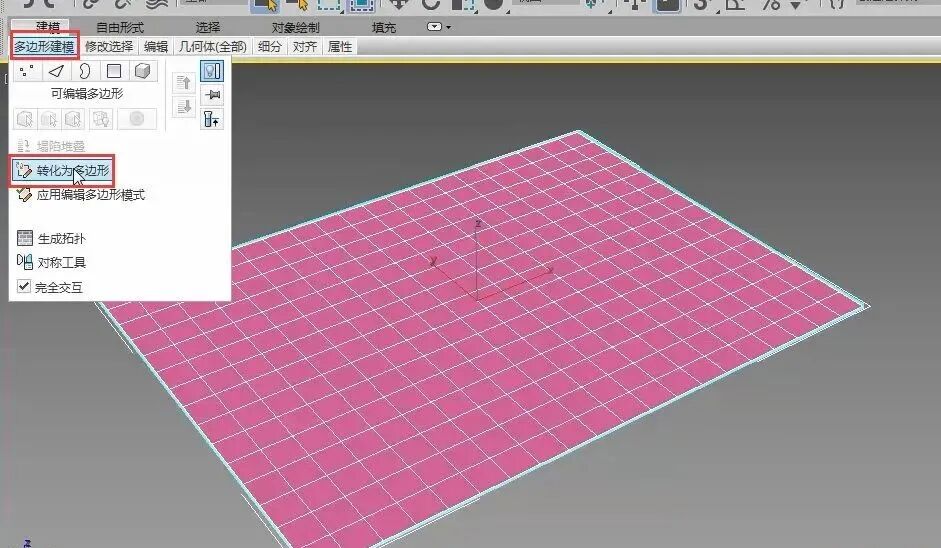The image size is (941, 548).
Task: Click Select Object cursor tool in toolbar
Action: [x=265, y=5]
